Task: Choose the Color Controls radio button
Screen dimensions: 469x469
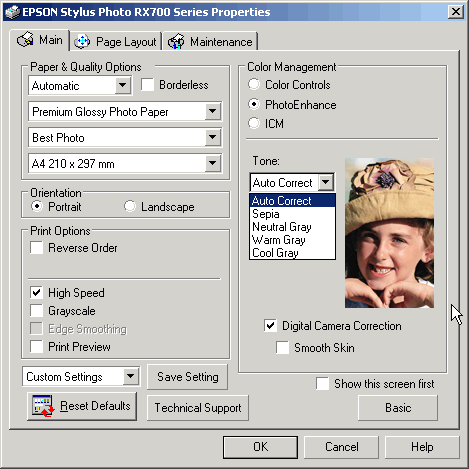Action: click(254, 84)
